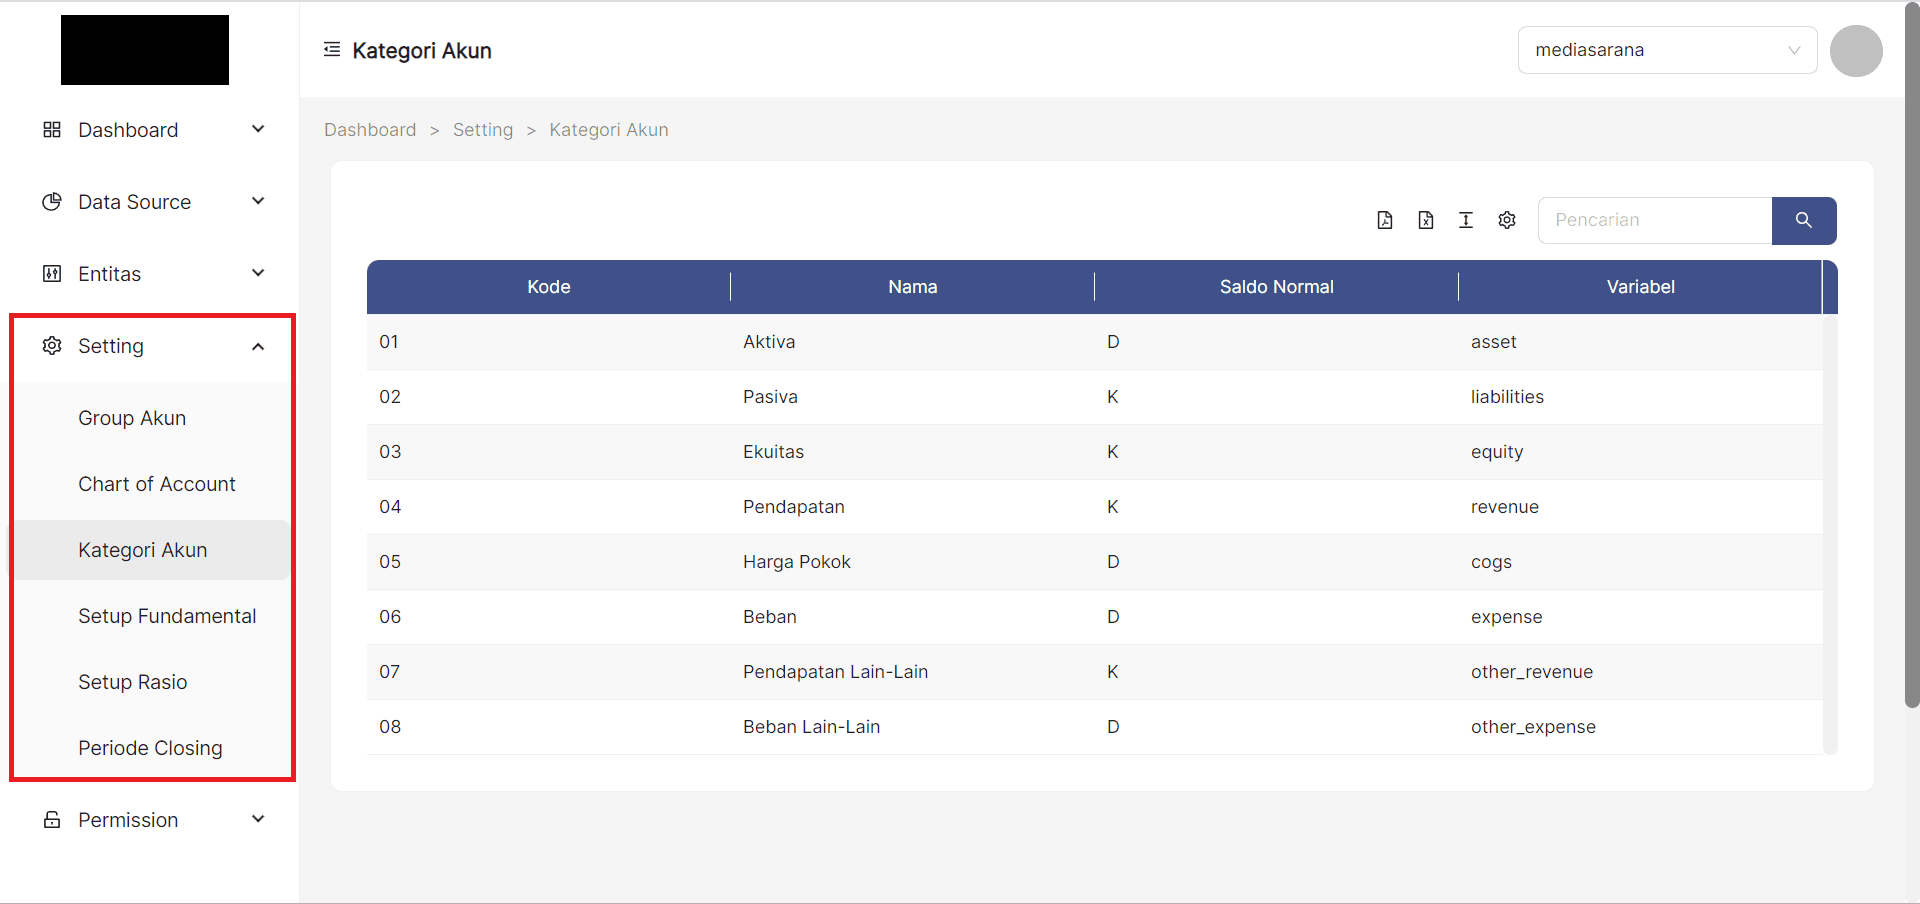The width and height of the screenshot is (1920, 904).
Task: Focus the Pencarian search field
Action: tap(1655, 220)
